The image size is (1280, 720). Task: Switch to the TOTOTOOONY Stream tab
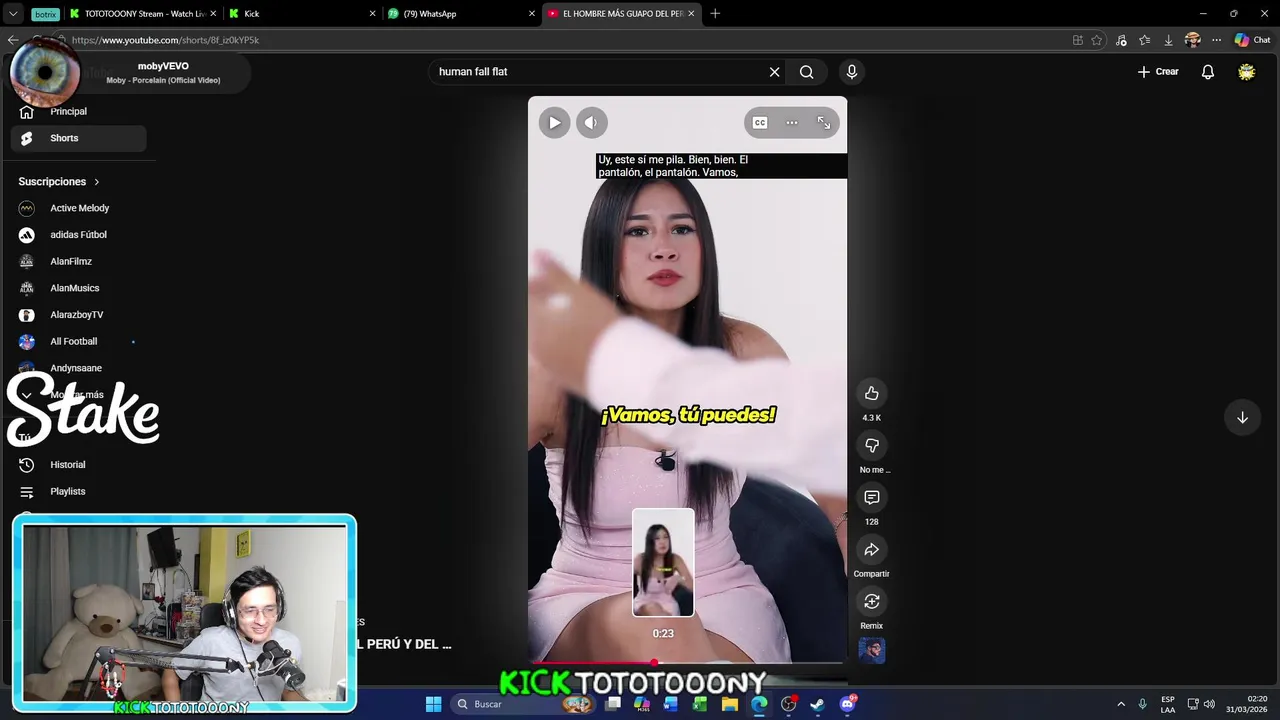(143, 14)
